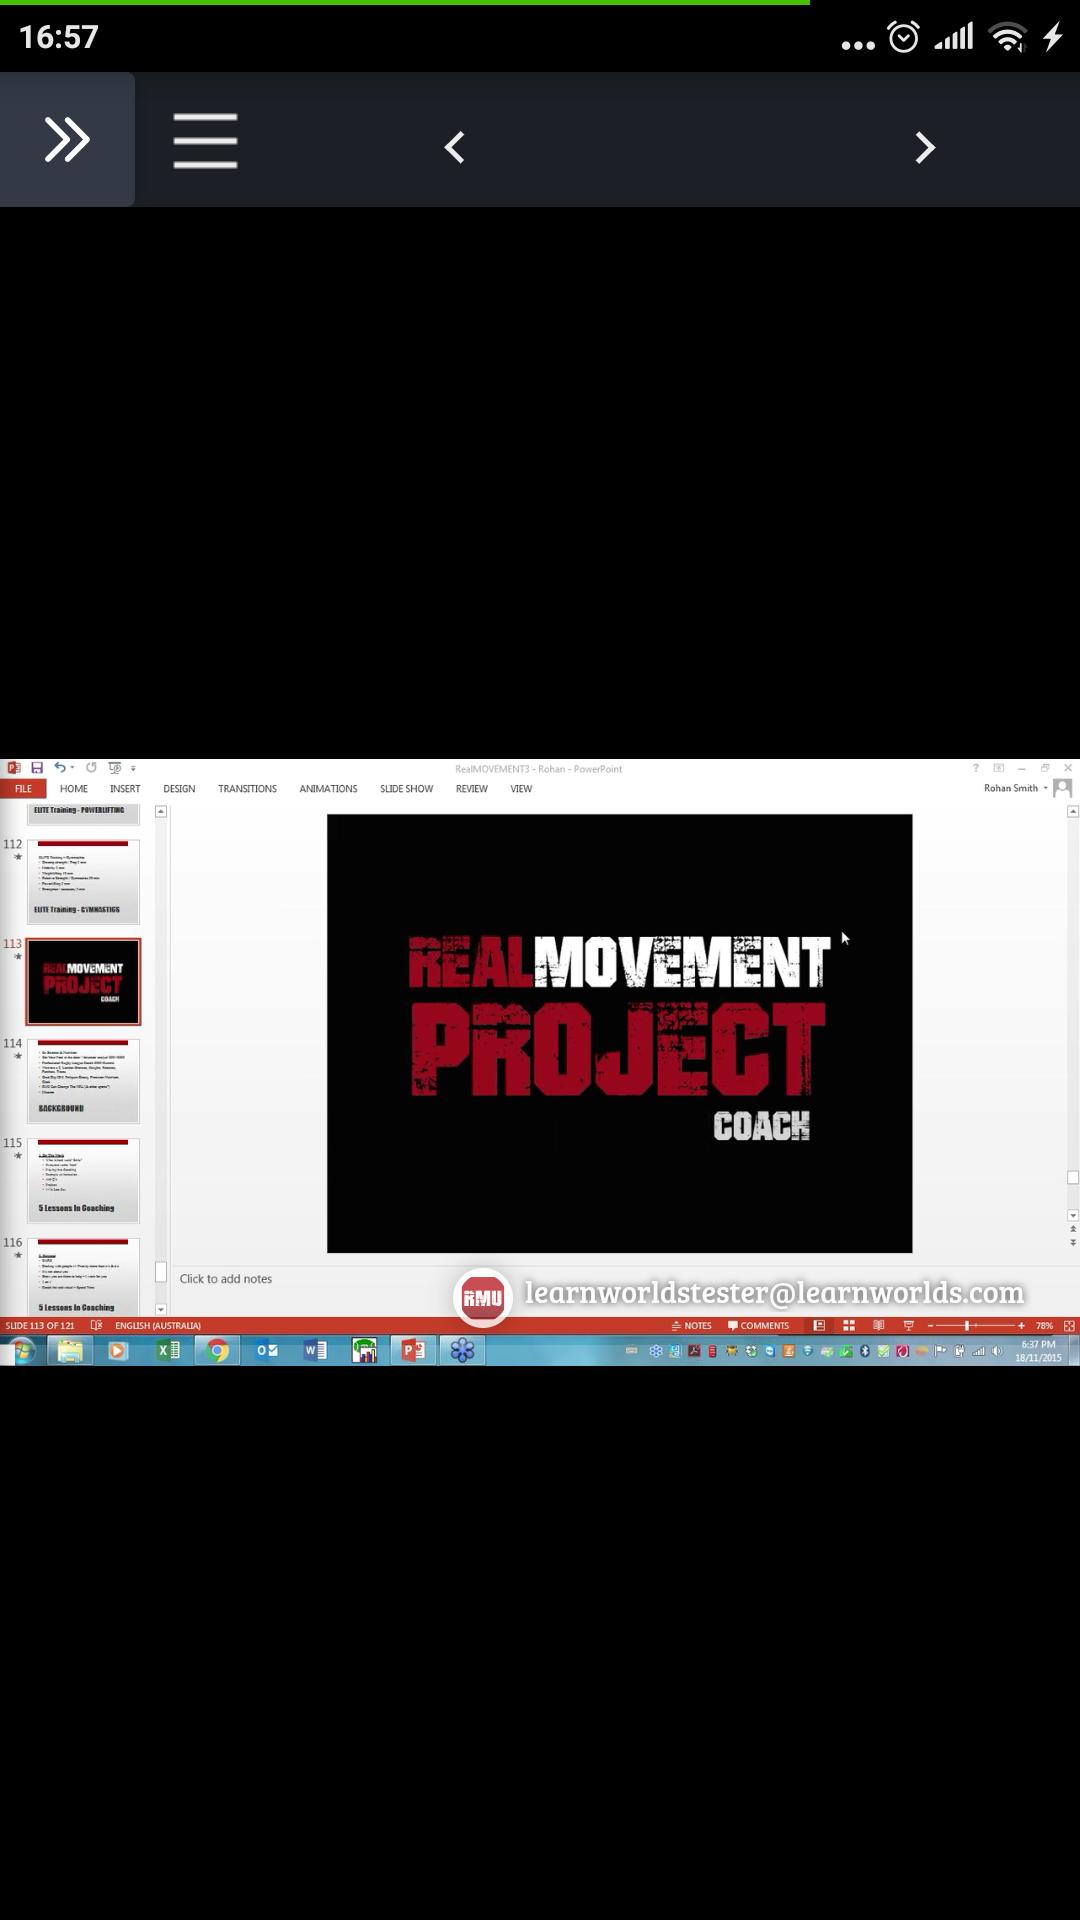
Task: Open media player icon in taskbar
Action: (118, 1351)
